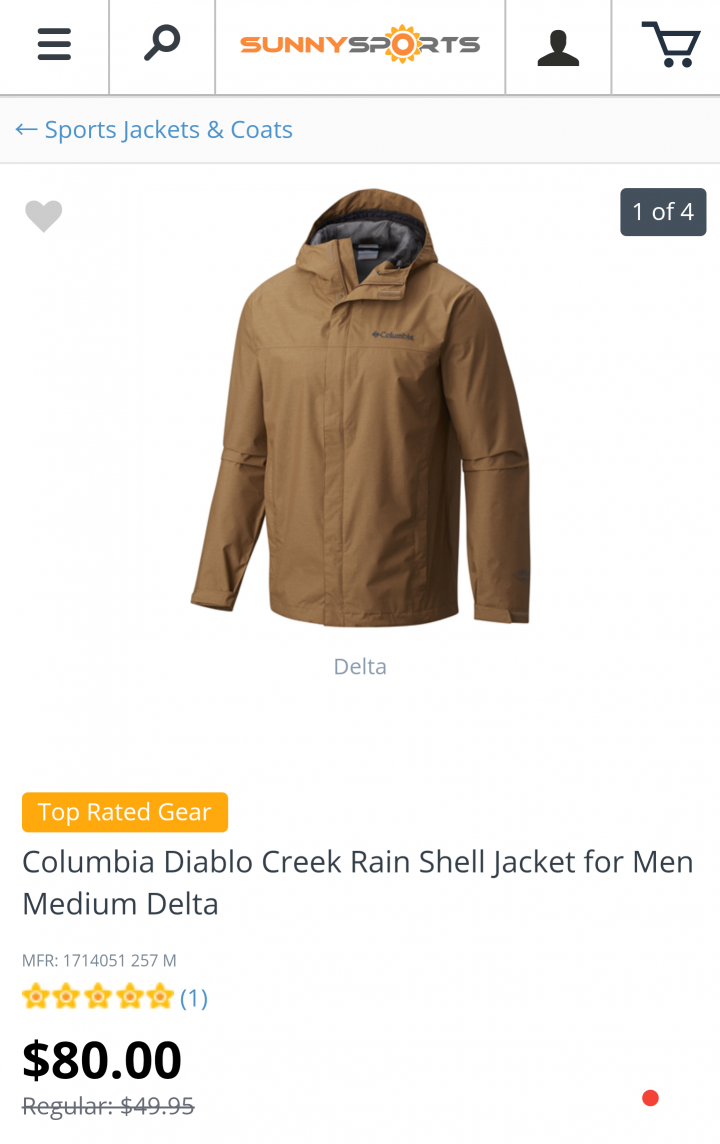This screenshot has height=1144, width=720.
Task: Go back via the left arrow
Action: pyautogui.click(x=26, y=130)
